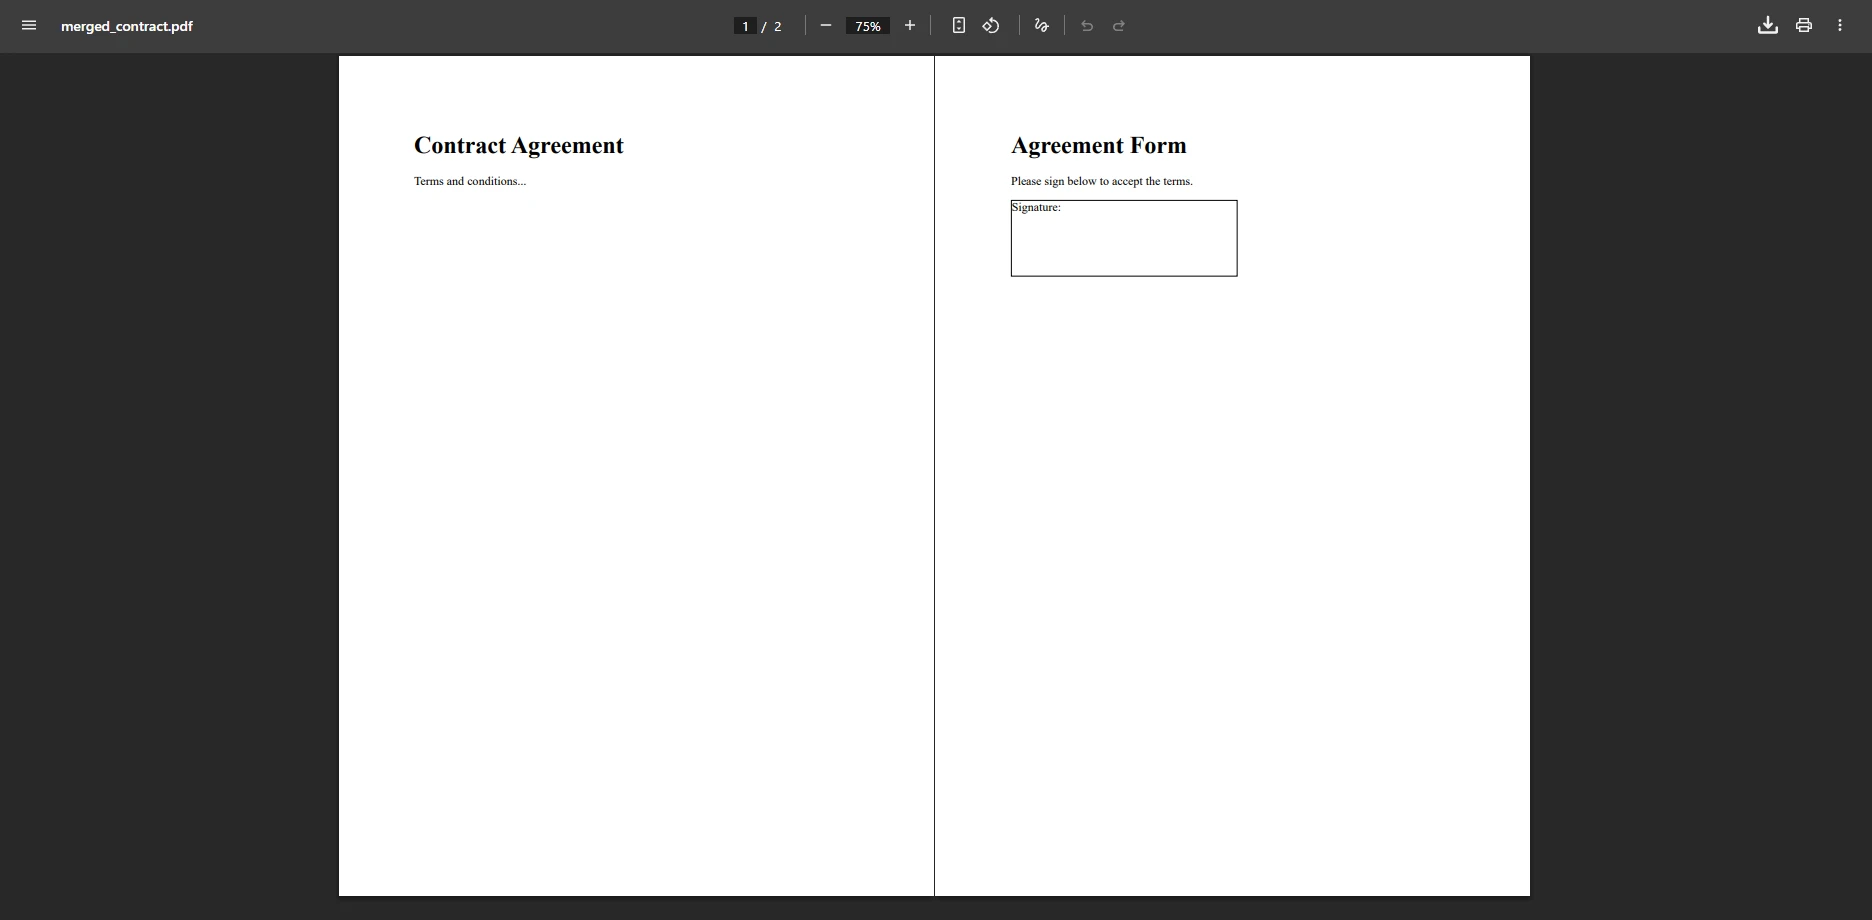The width and height of the screenshot is (1872, 920).
Task: Zoom in using the plus icon
Action: (x=909, y=26)
